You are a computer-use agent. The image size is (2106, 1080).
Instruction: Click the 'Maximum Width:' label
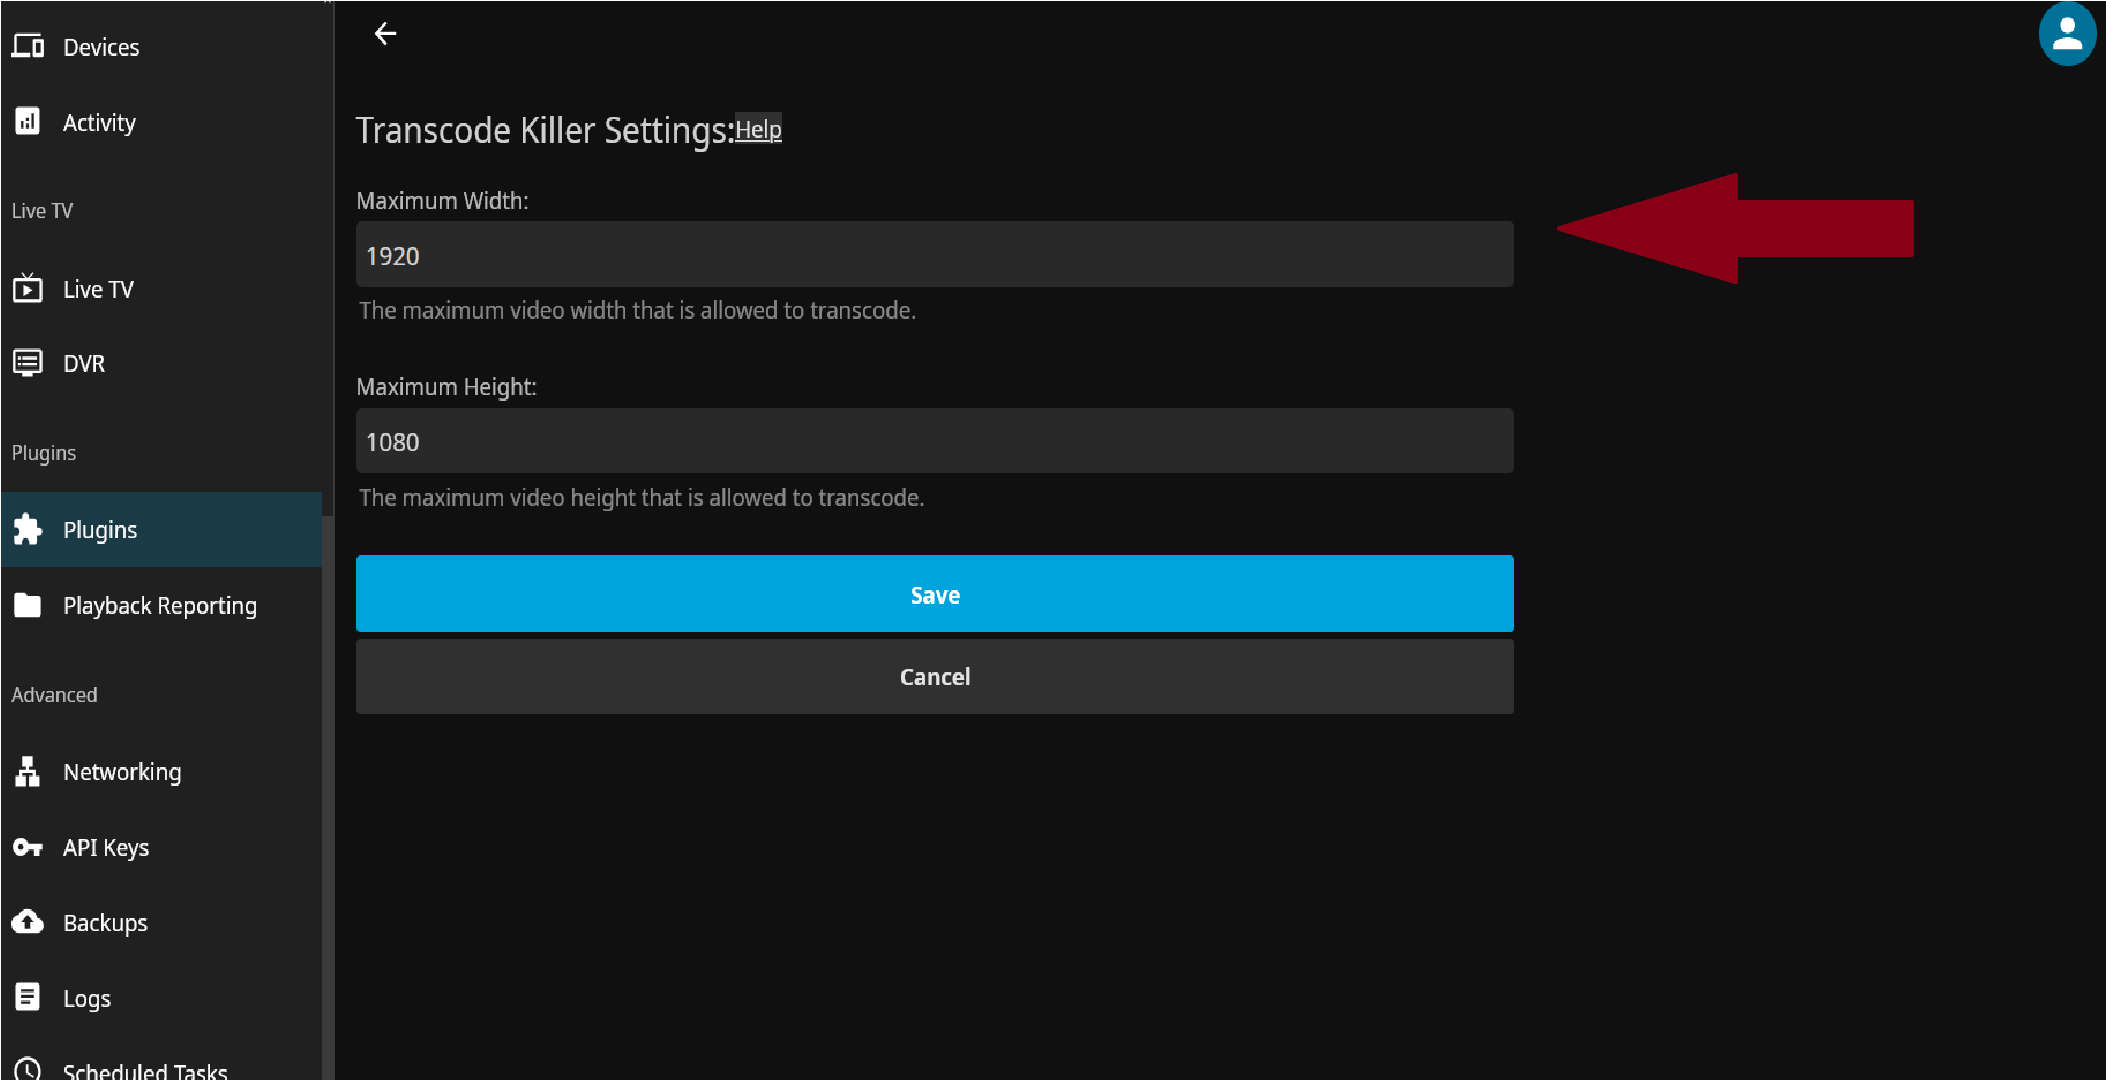[442, 201]
